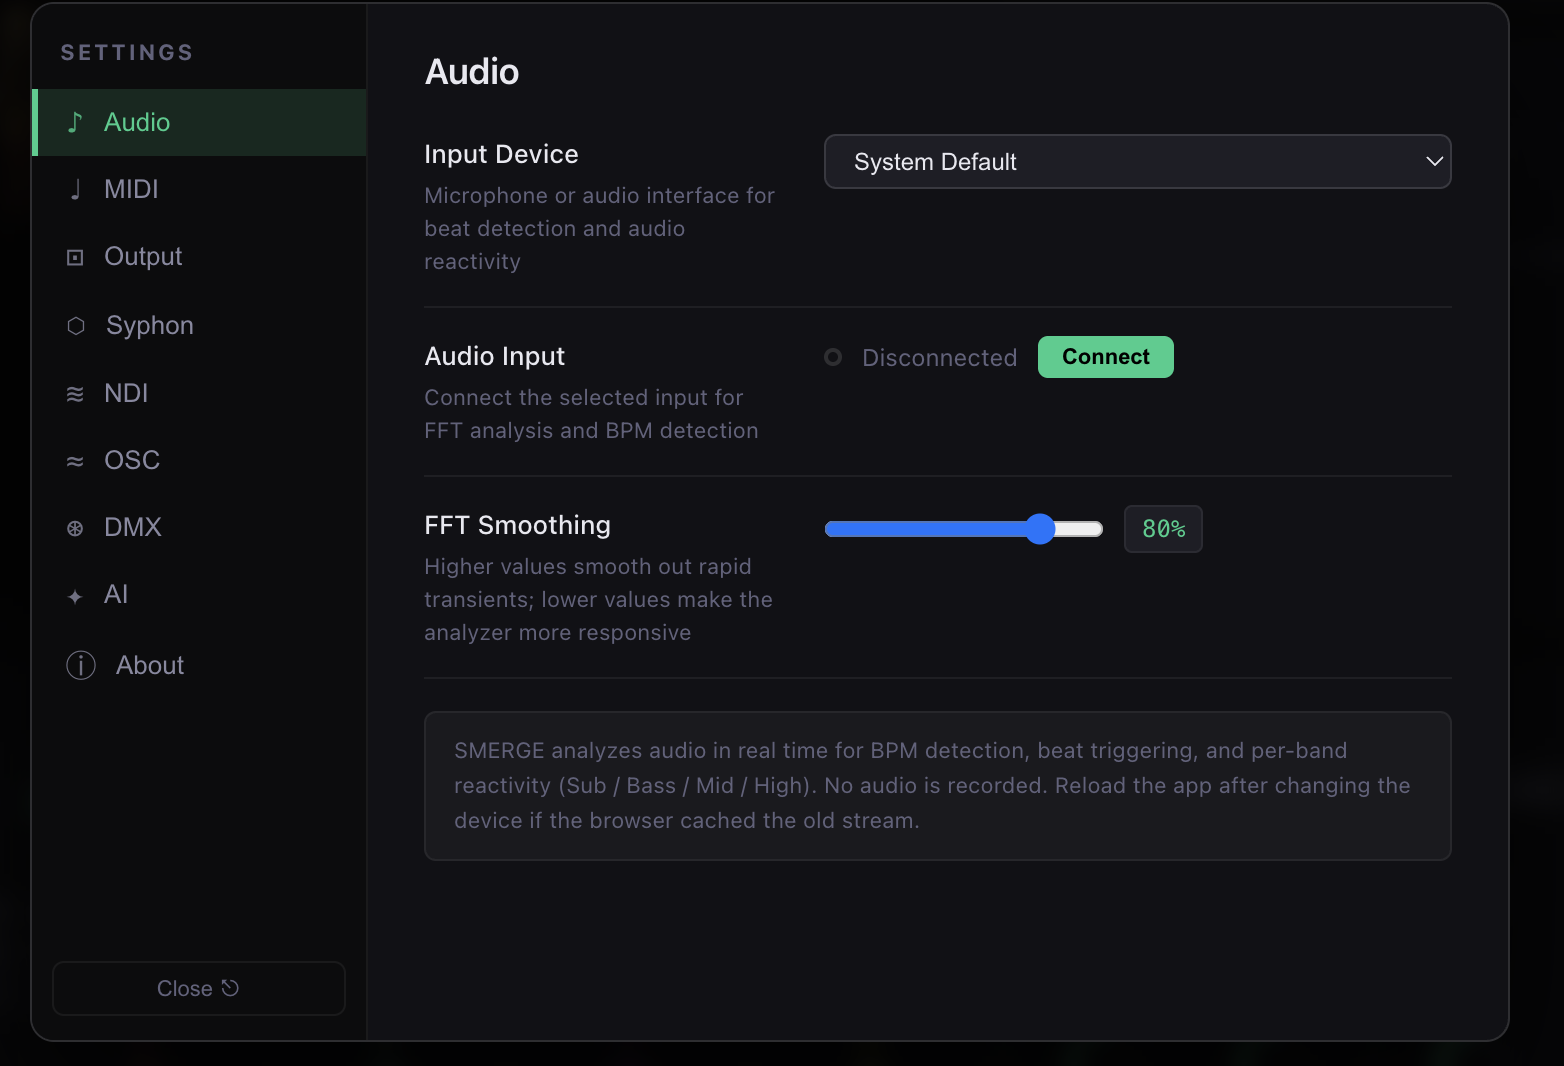Show the OSC settings page
Image resolution: width=1564 pixels, height=1066 pixels.
point(200,461)
